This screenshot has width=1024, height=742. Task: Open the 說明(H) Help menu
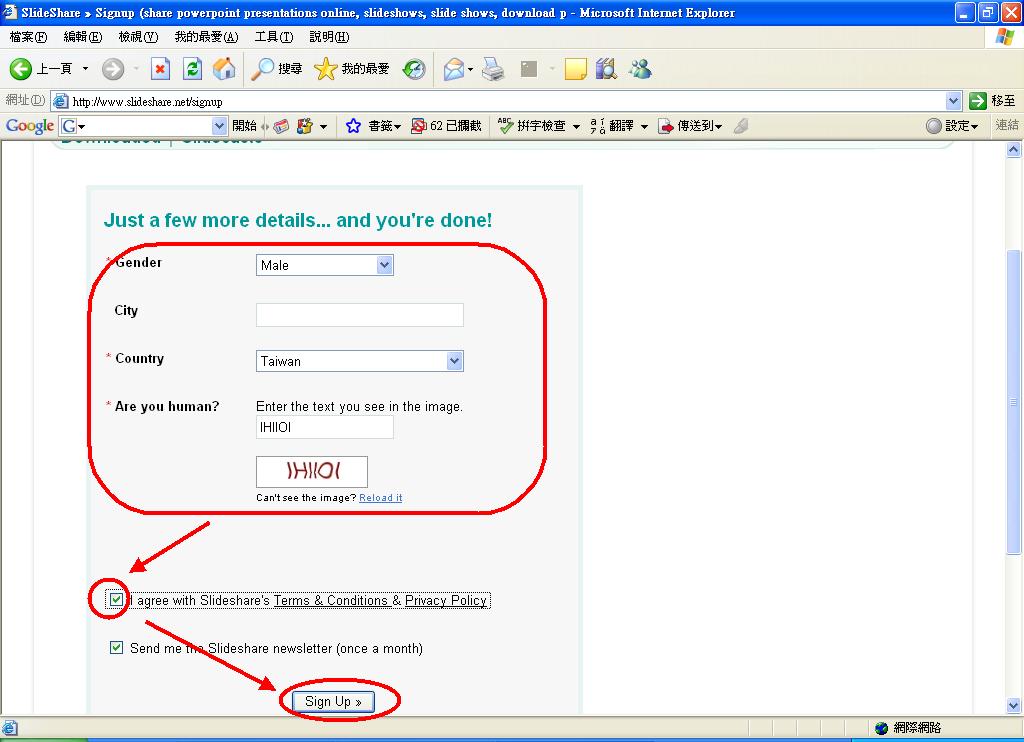[x=329, y=37]
